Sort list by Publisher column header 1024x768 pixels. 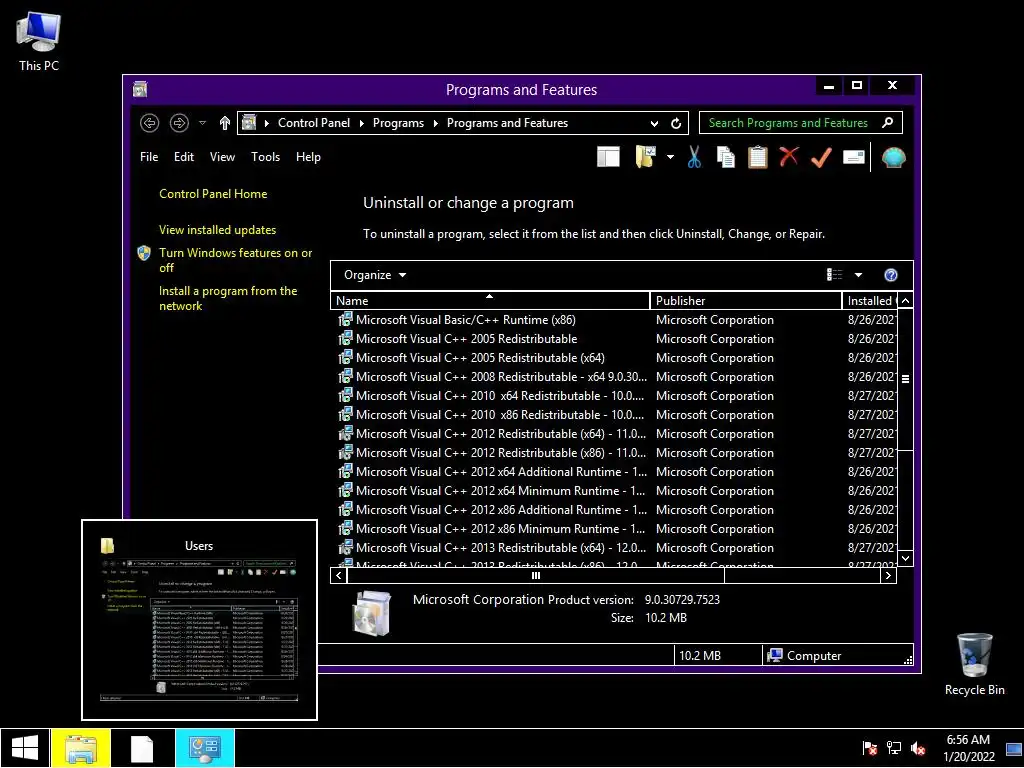pos(746,300)
